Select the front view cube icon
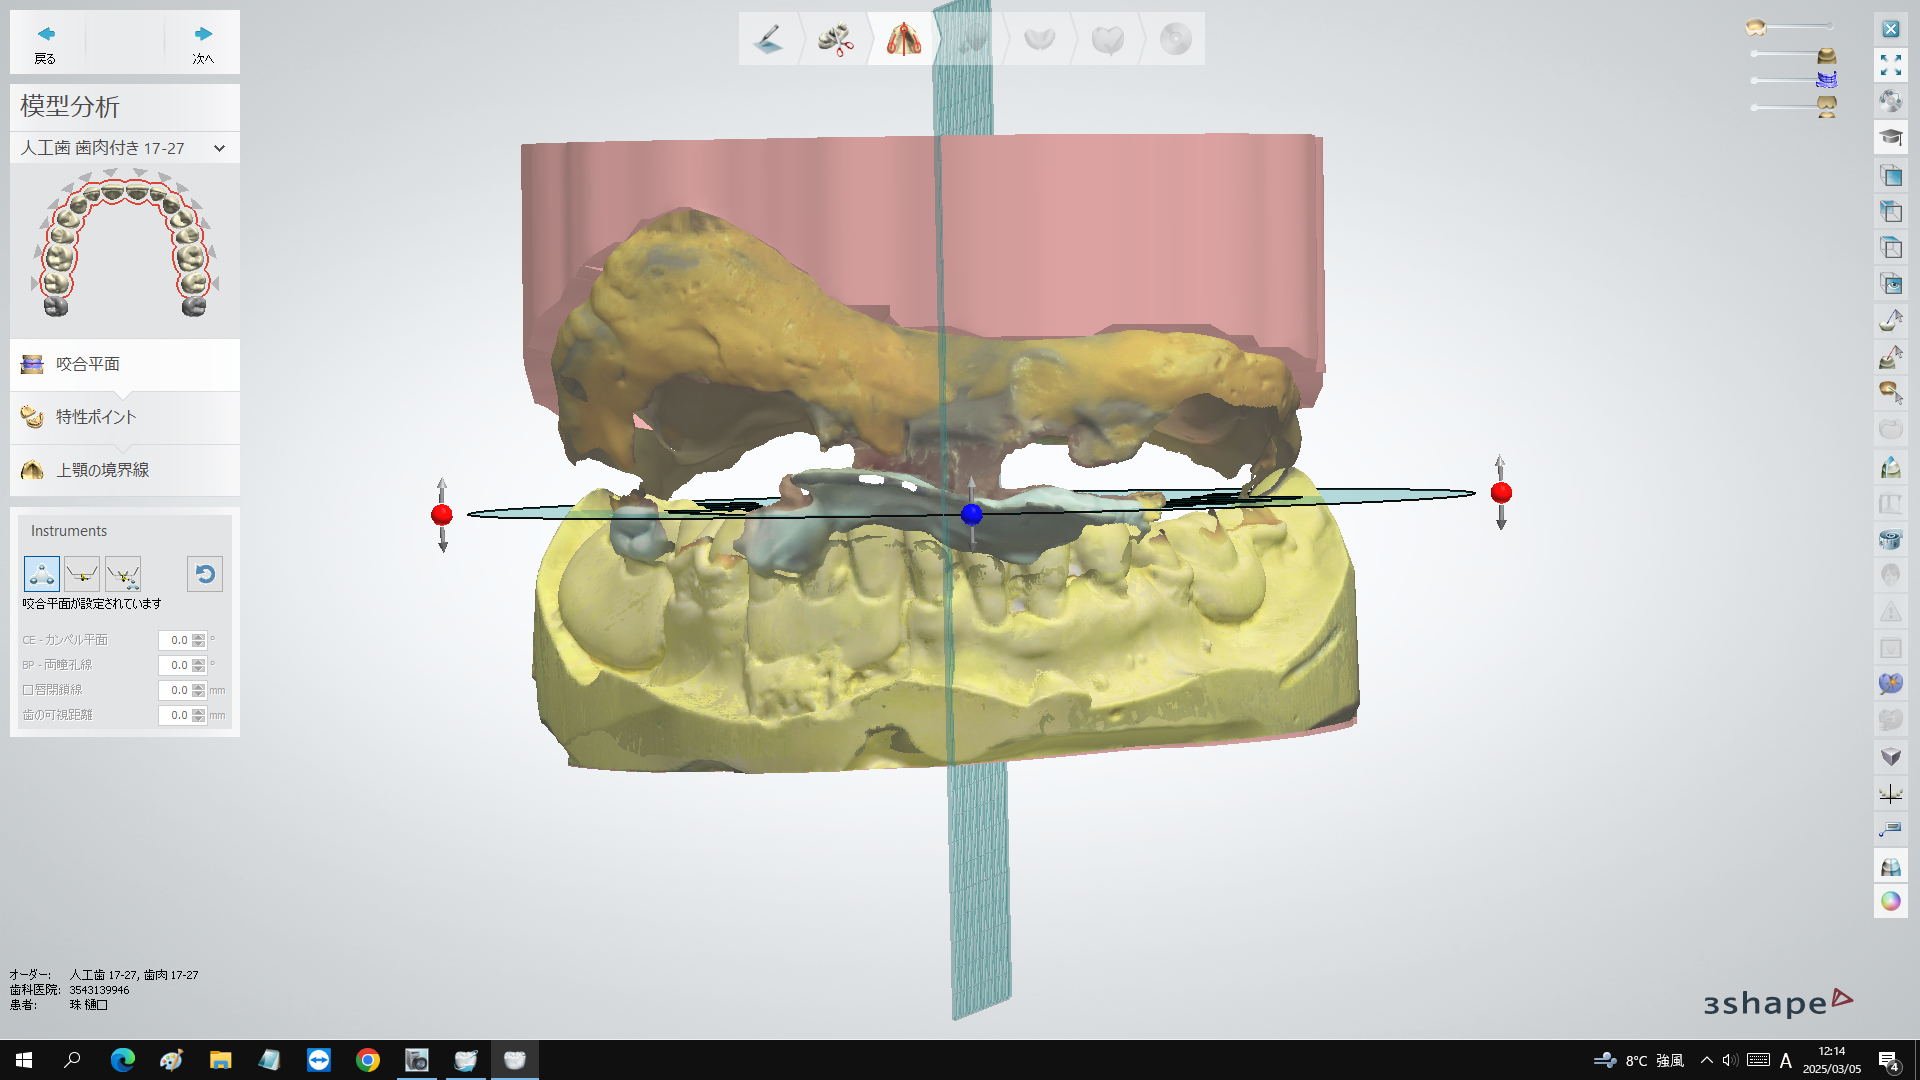This screenshot has width=1920, height=1080. tap(1890, 176)
